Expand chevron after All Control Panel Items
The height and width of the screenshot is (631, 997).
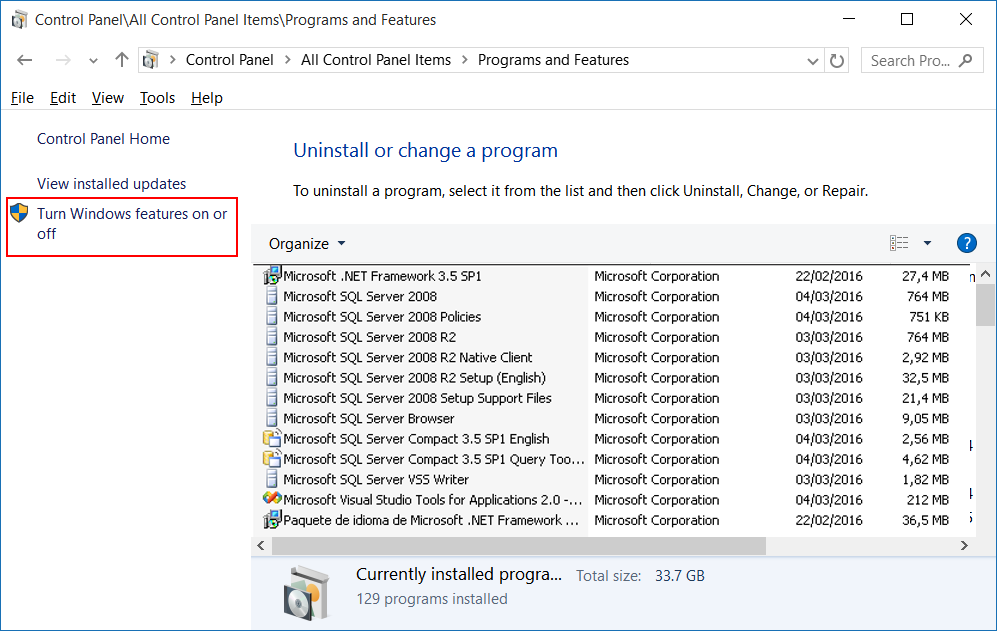click(465, 60)
